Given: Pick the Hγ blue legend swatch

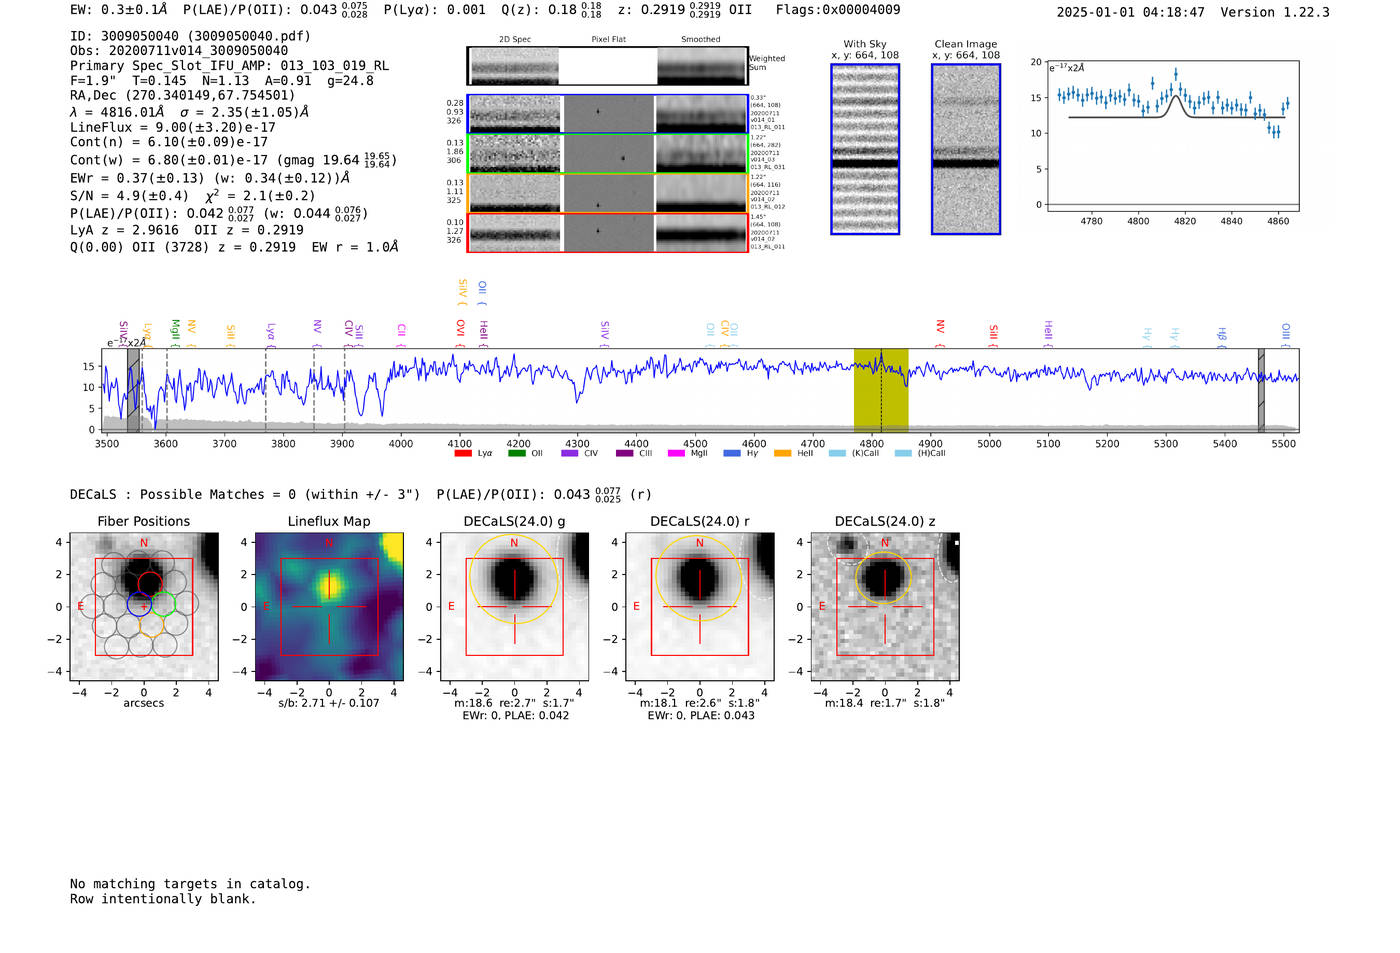Looking at the screenshot, I should 732,453.
